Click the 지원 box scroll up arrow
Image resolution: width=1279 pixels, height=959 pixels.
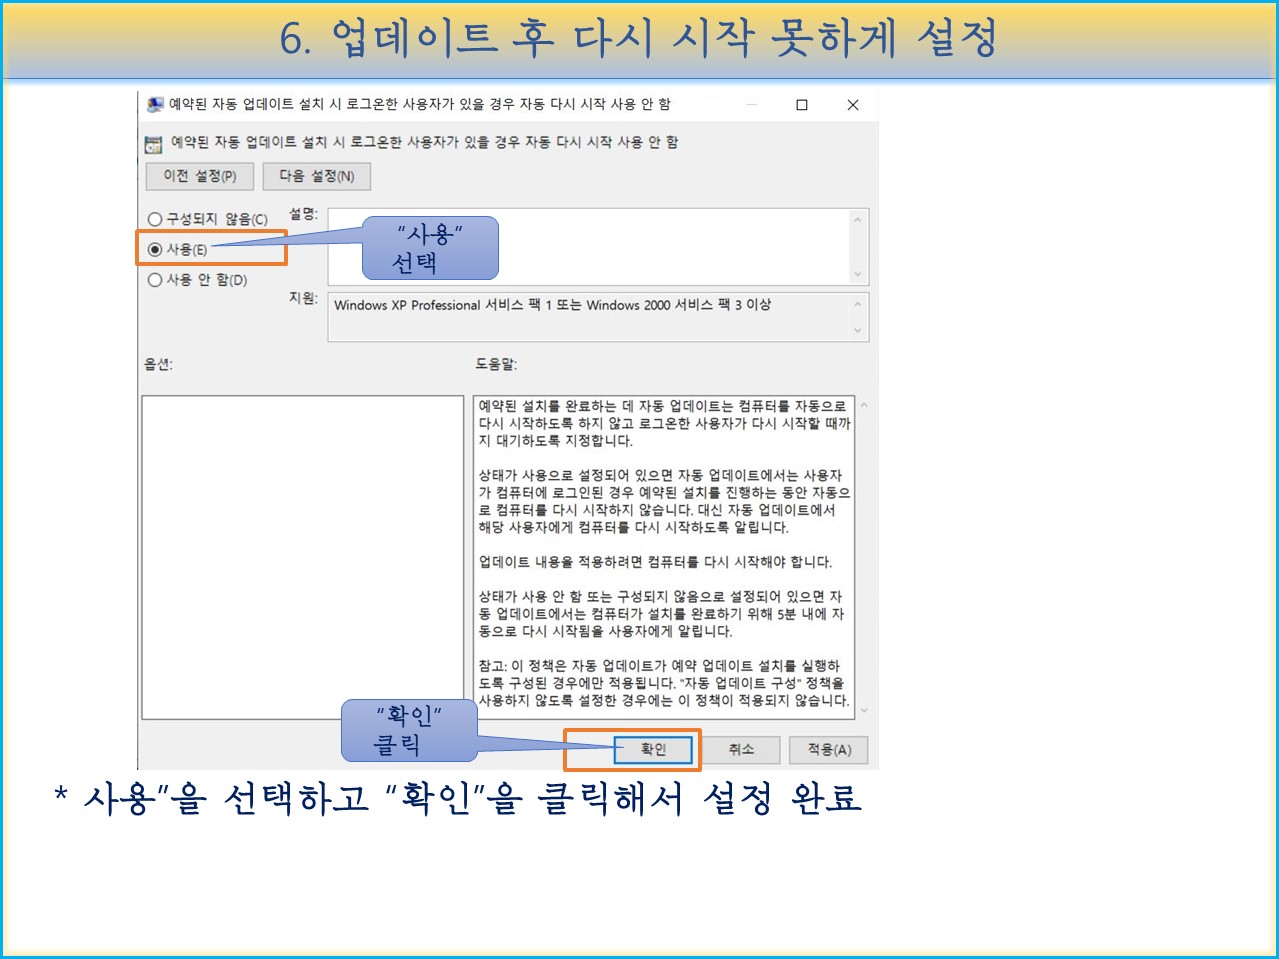[x=858, y=304]
